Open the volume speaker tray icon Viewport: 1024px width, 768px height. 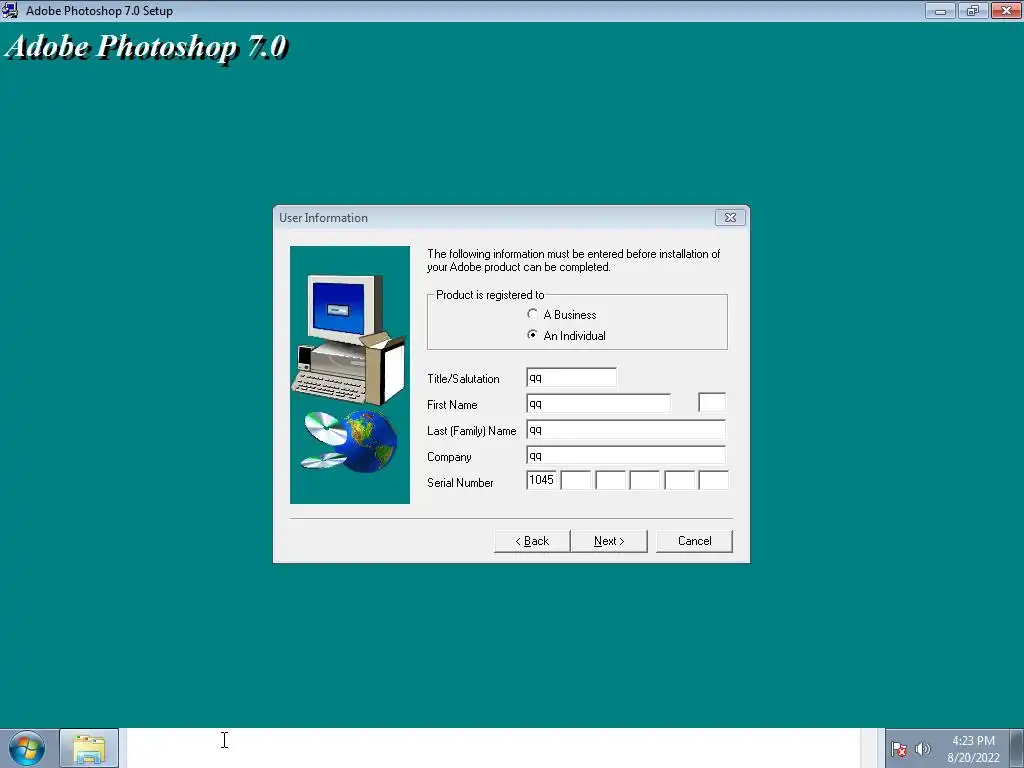click(923, 749)
